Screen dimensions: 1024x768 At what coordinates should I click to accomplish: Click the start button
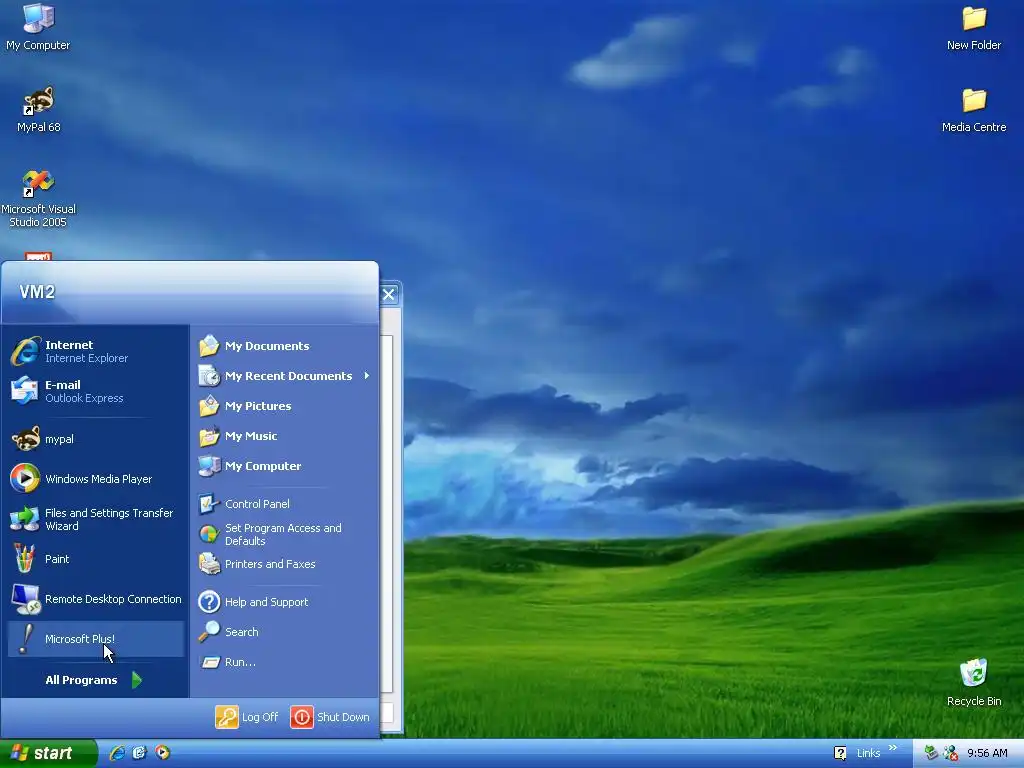(x=48, y=753)
